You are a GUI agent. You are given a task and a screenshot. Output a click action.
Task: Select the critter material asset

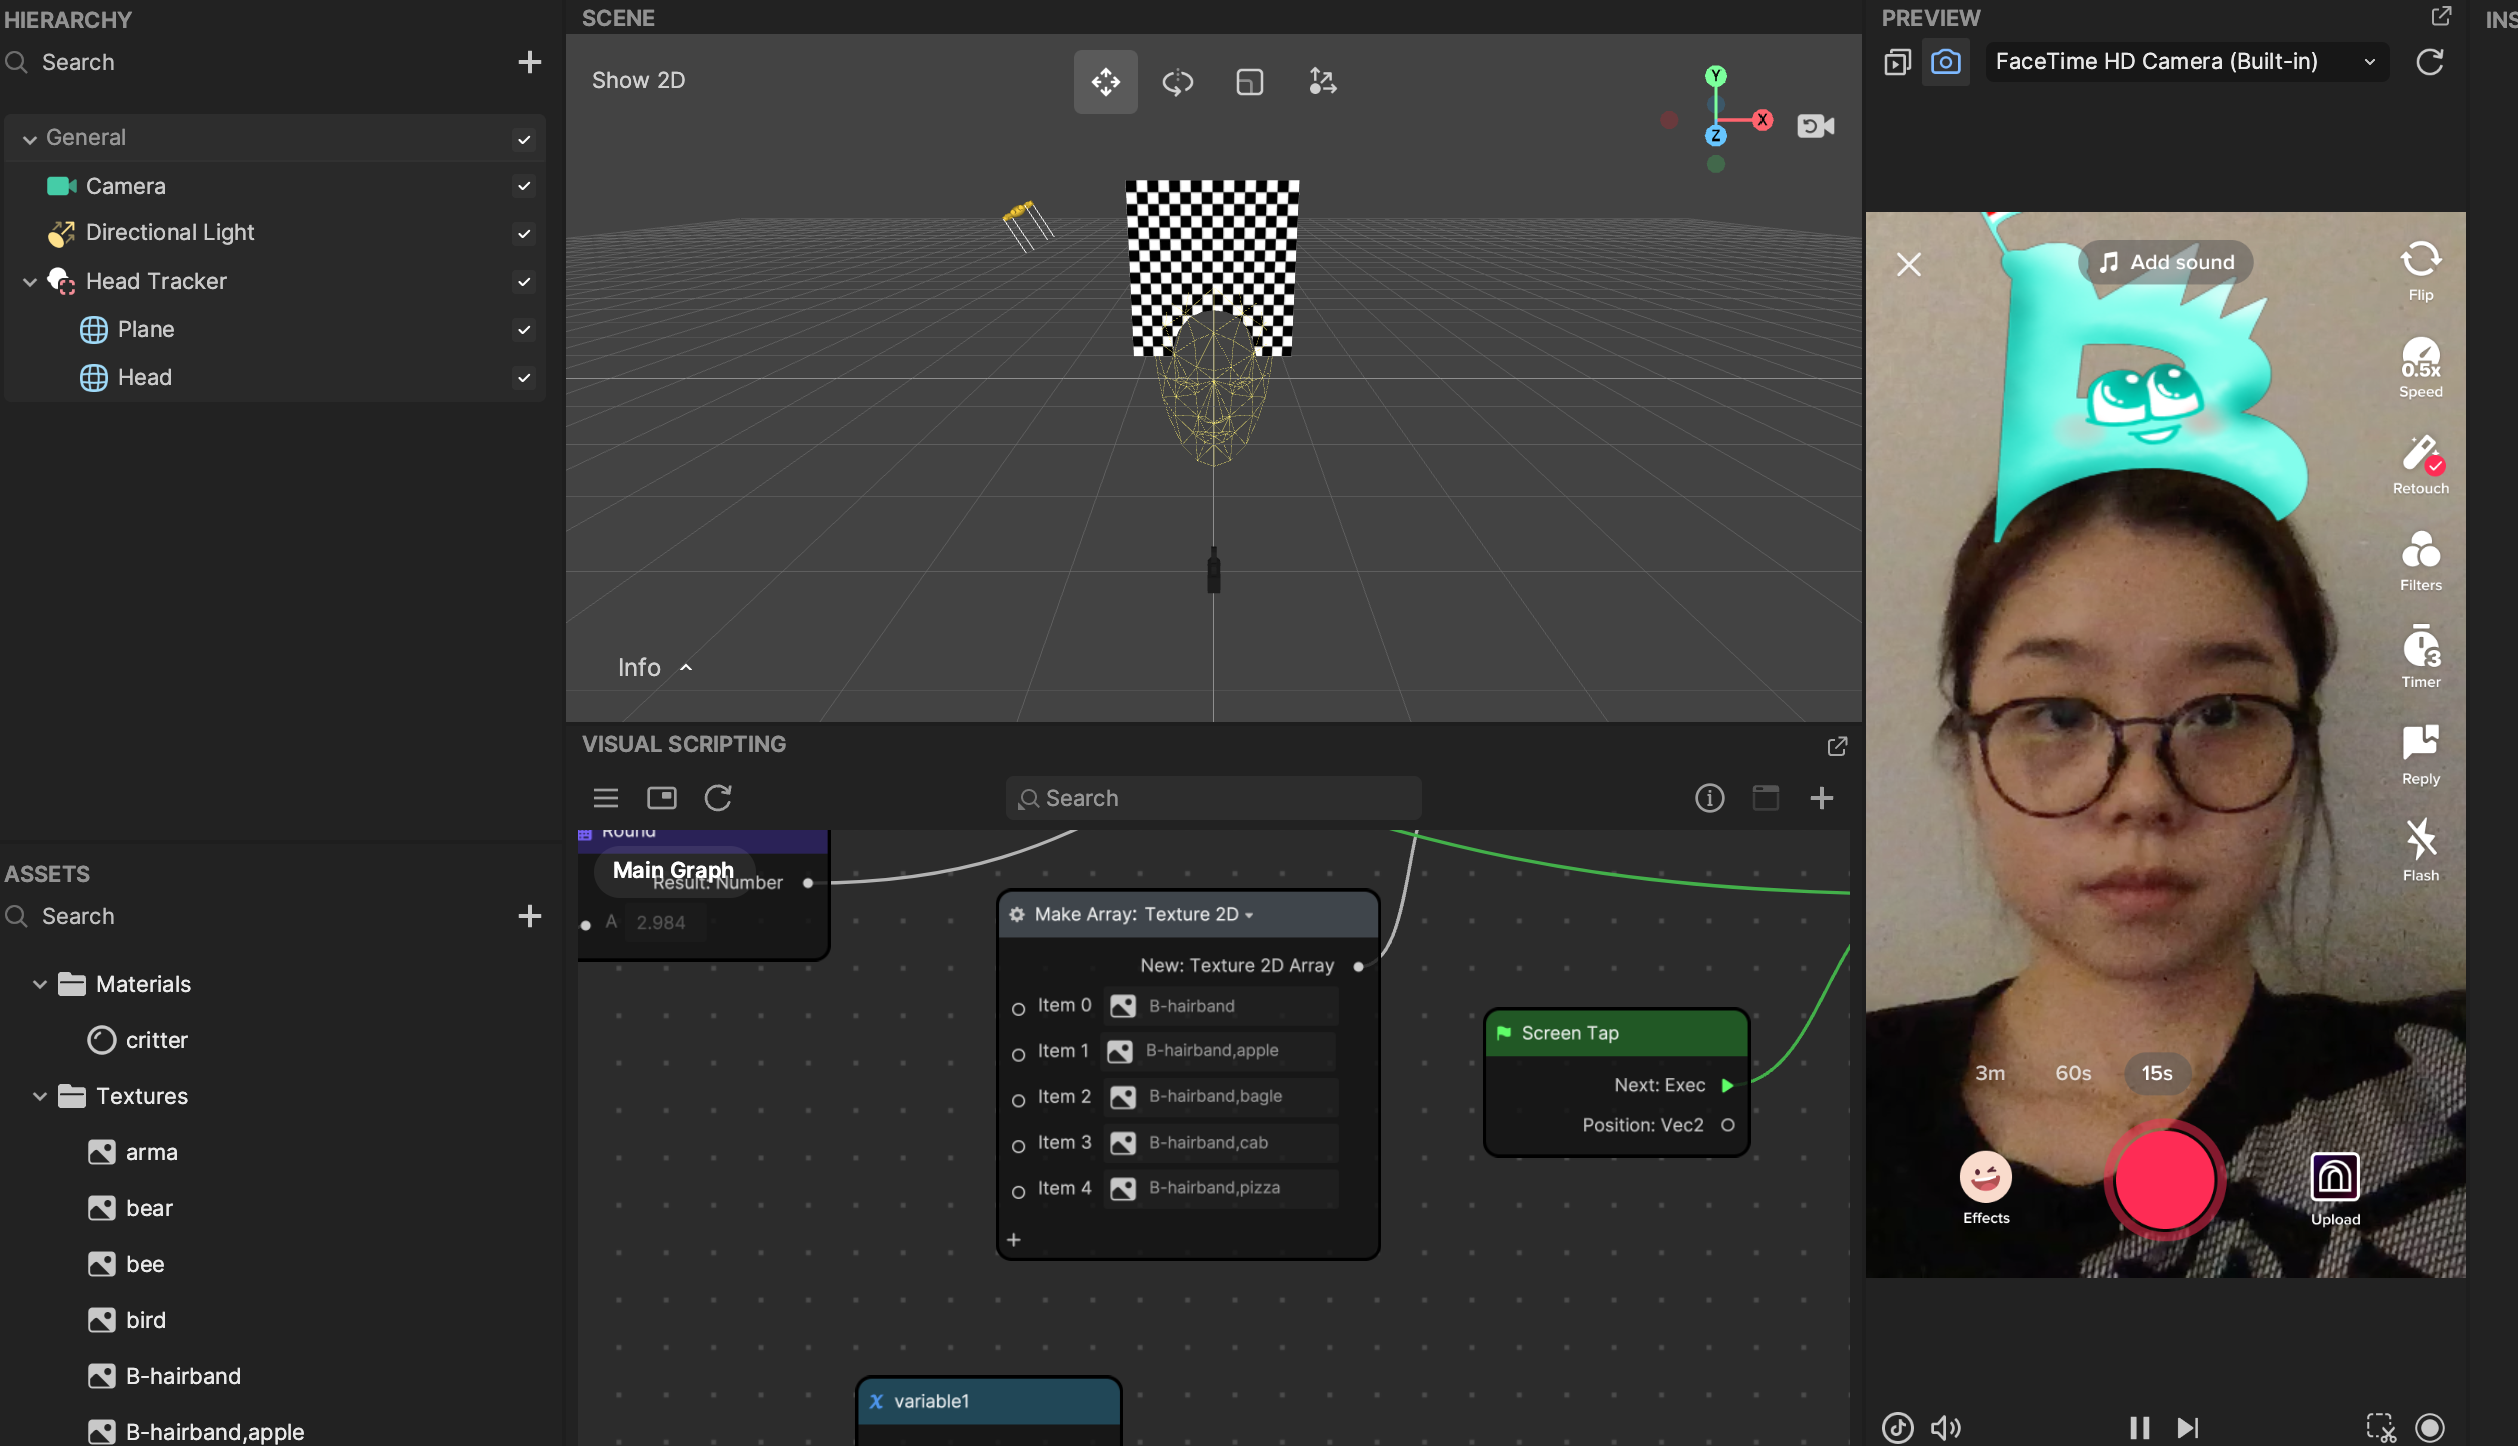(x=156, y=1040)
